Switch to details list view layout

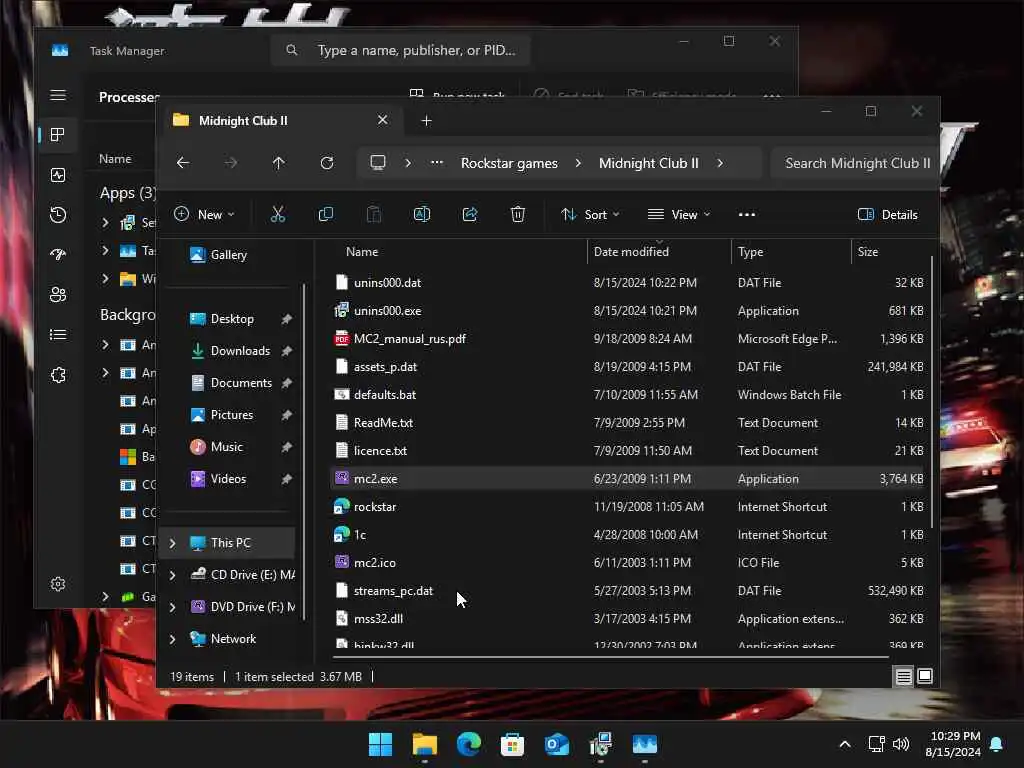903,677
